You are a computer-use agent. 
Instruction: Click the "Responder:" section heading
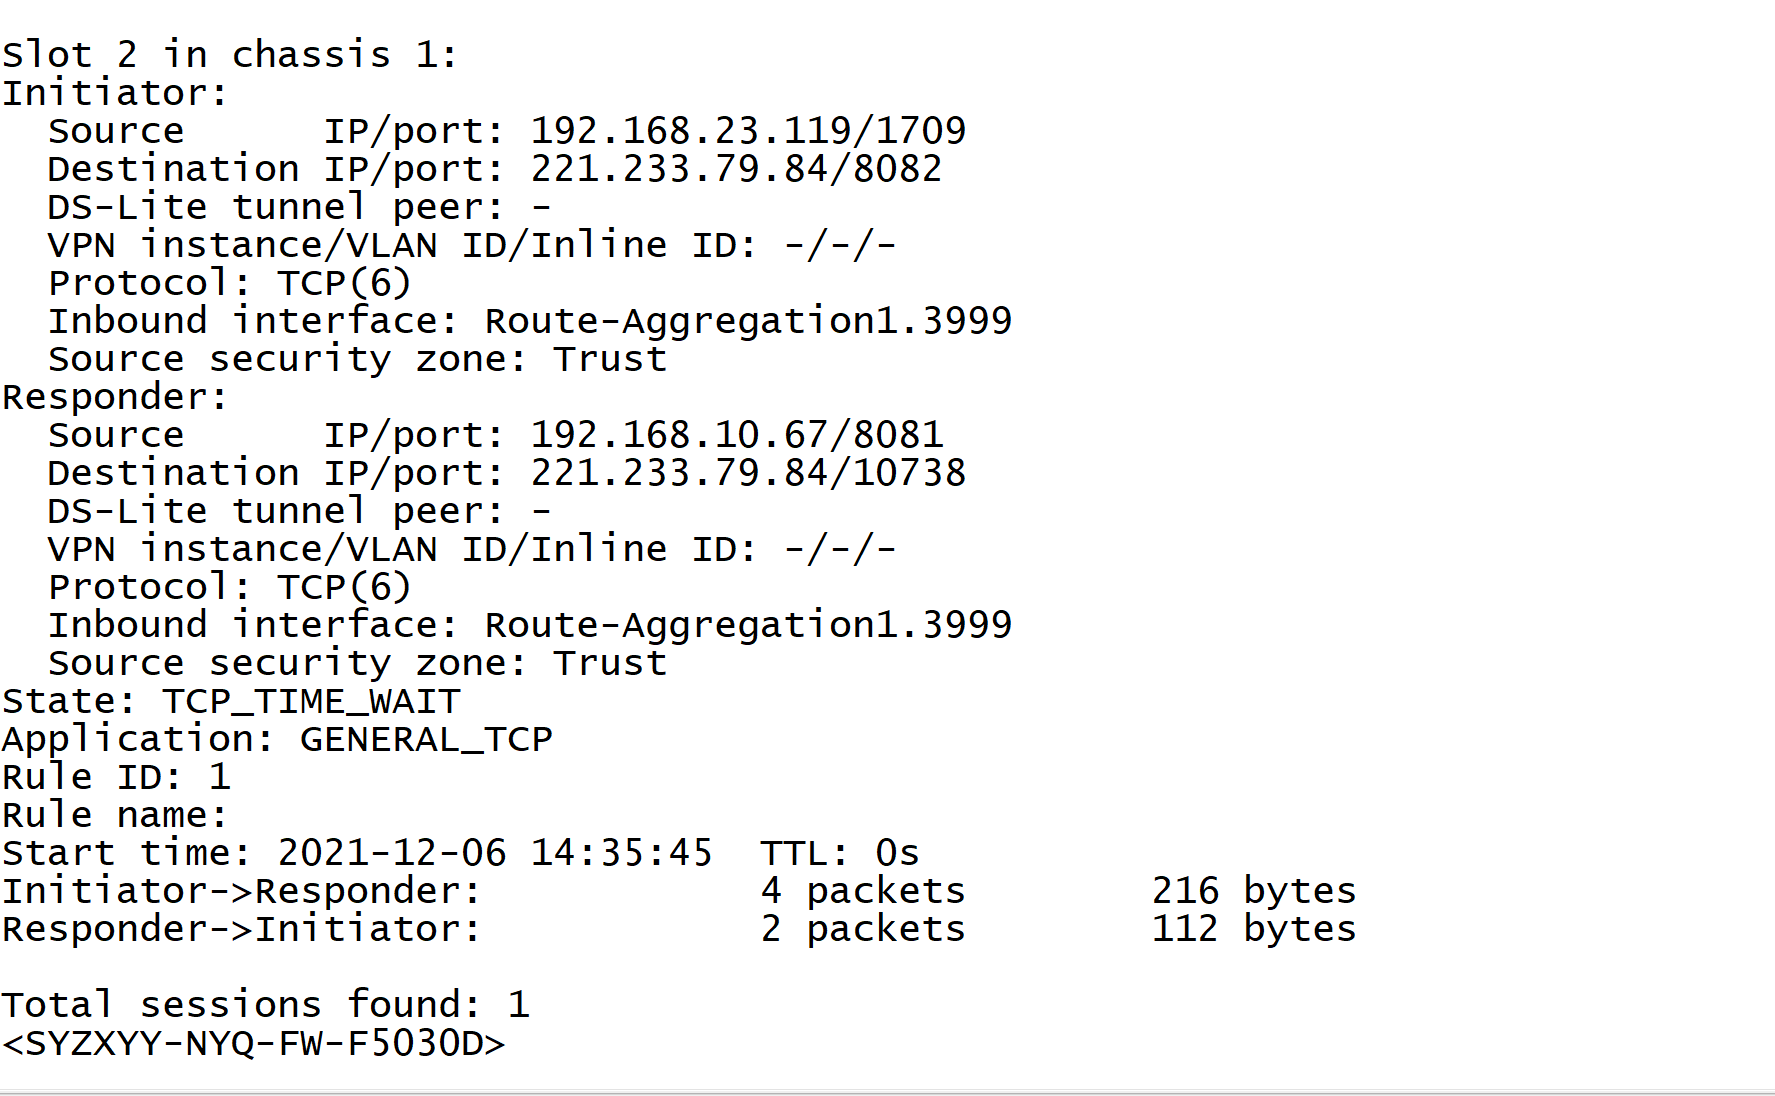pos(115,397)
